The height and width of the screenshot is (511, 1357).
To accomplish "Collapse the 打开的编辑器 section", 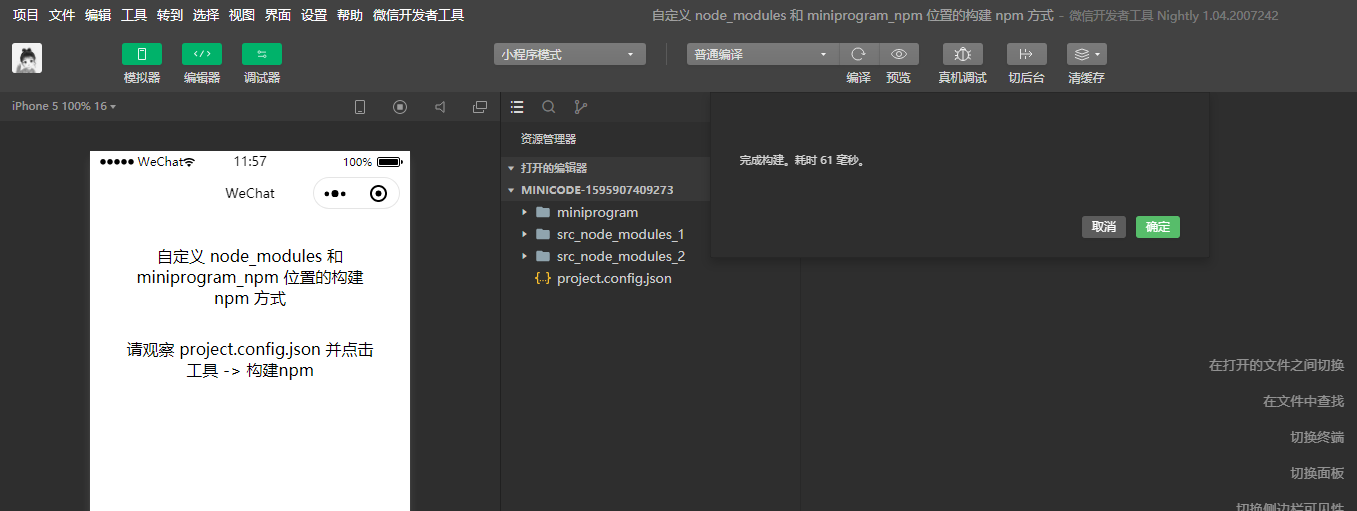I will [x=605, y=168].
